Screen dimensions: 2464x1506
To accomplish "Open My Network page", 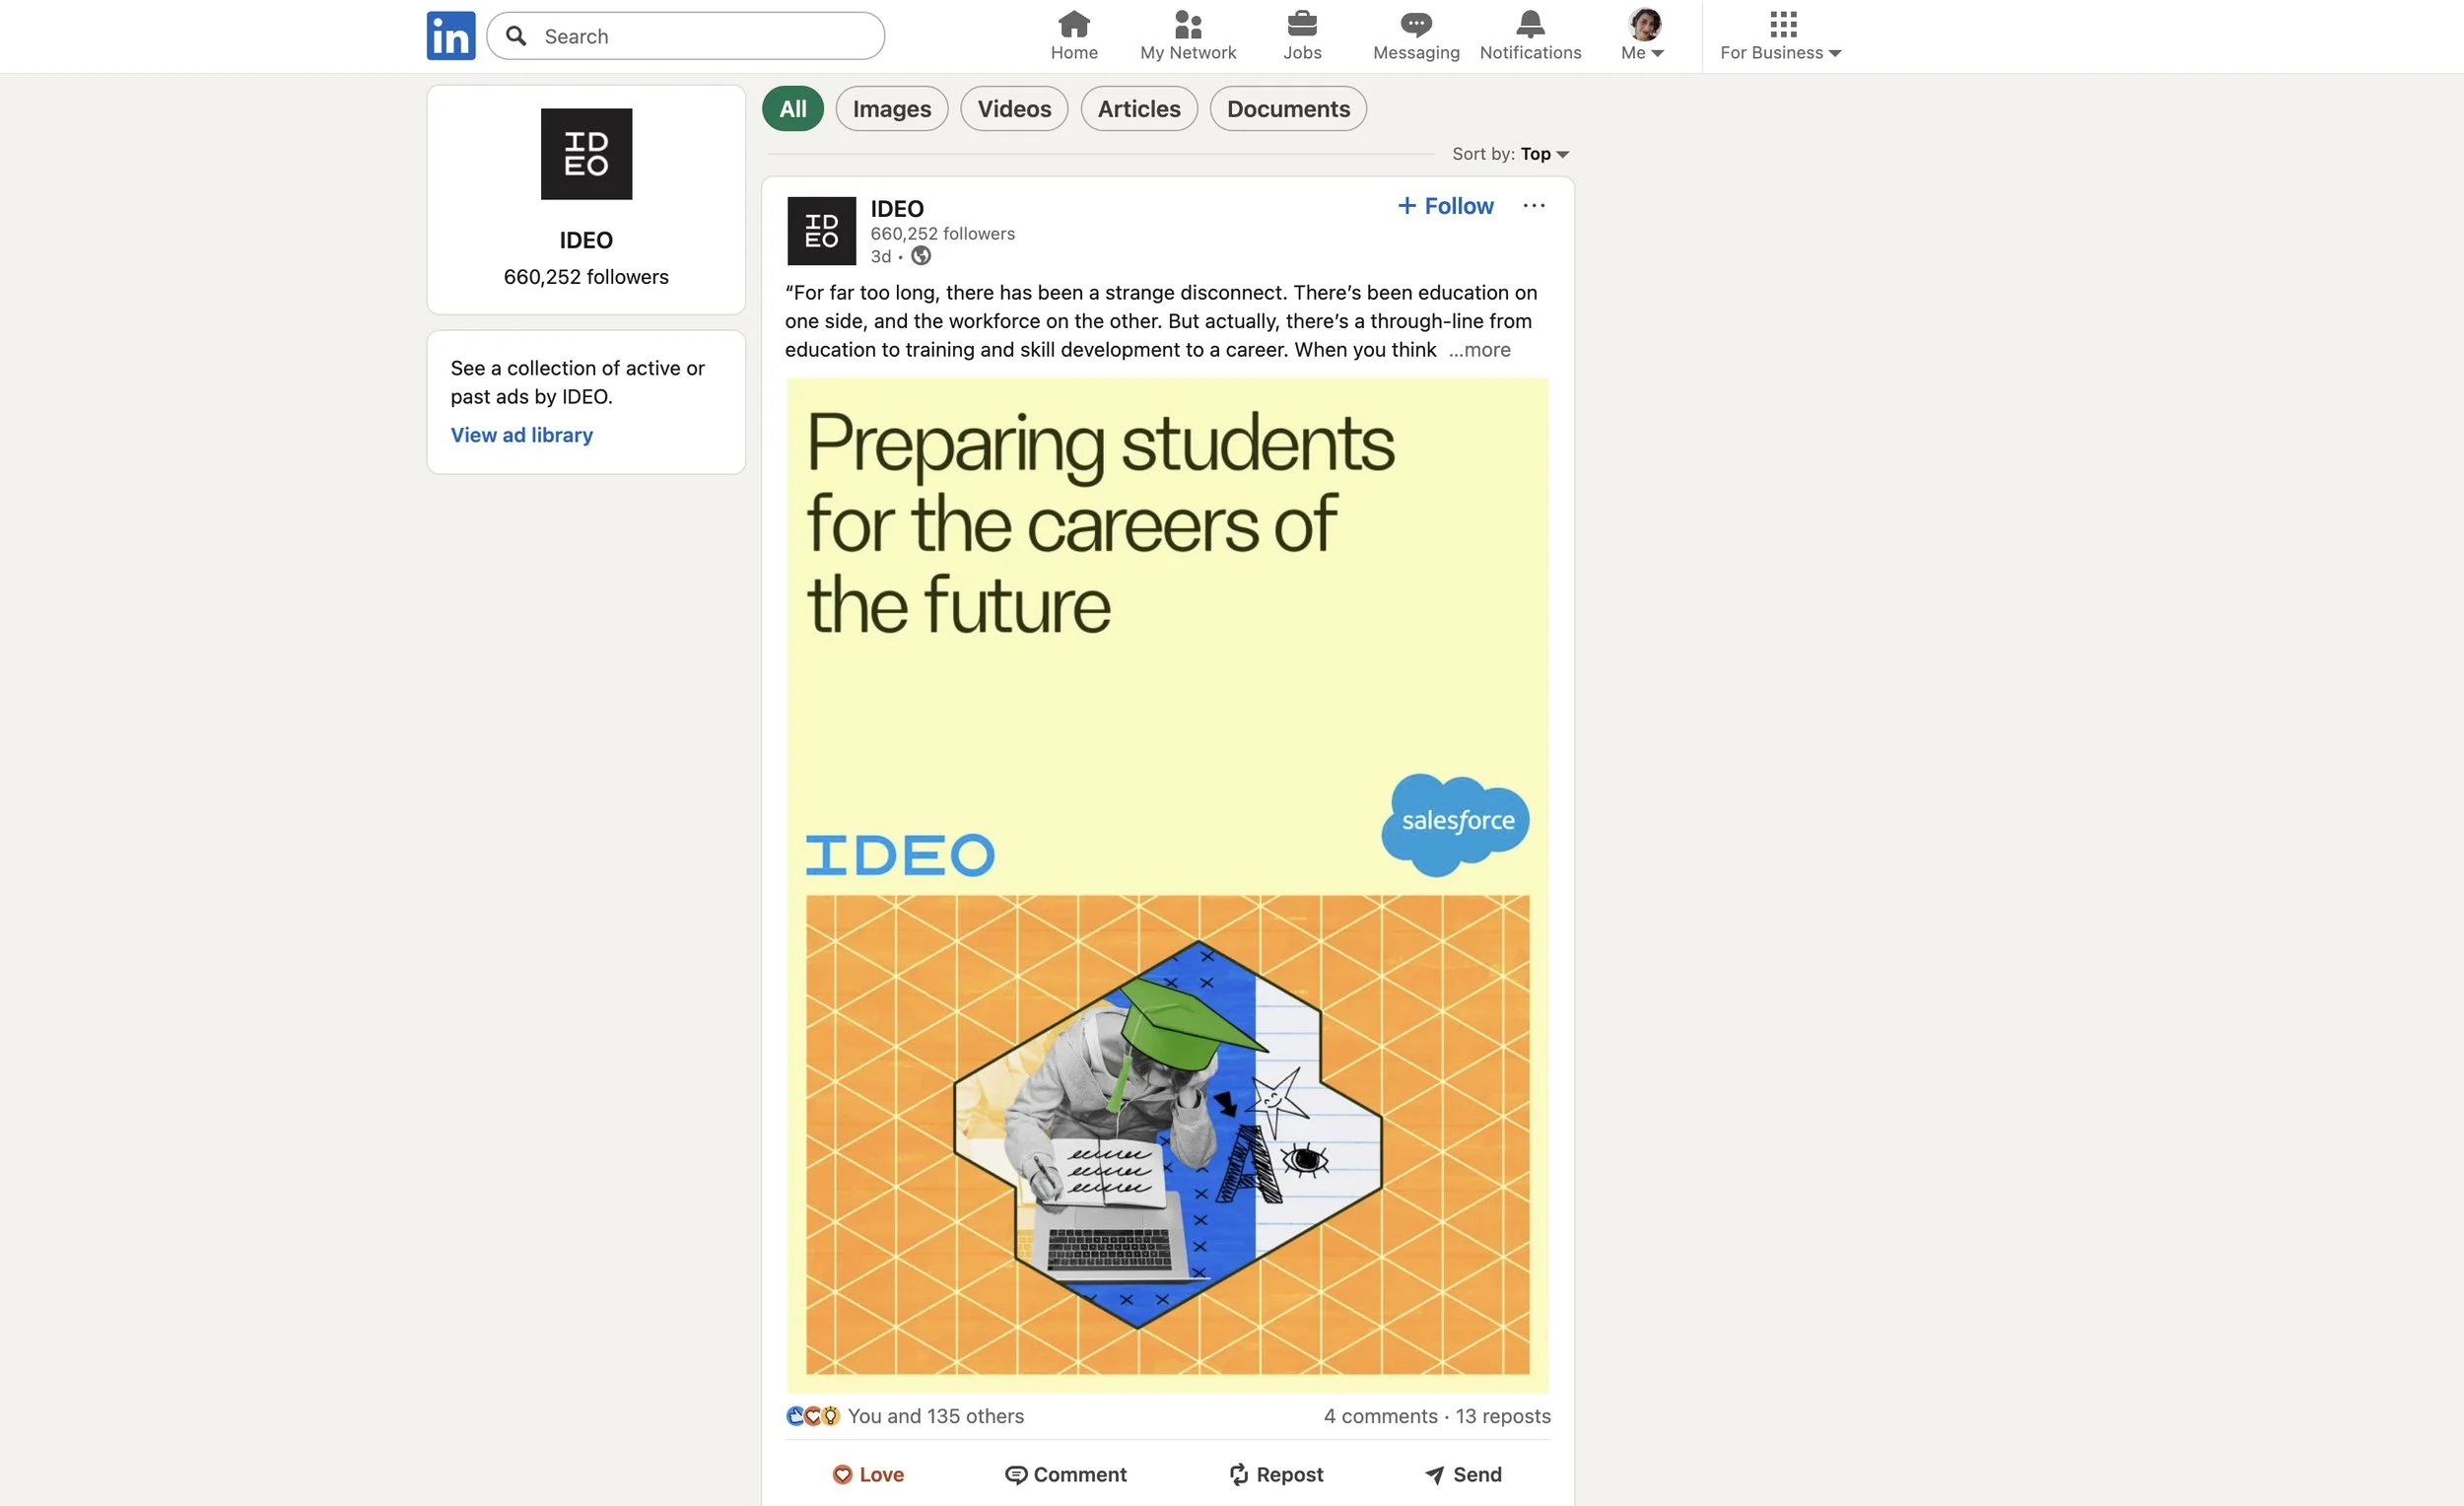I will tap(1188, 36).
